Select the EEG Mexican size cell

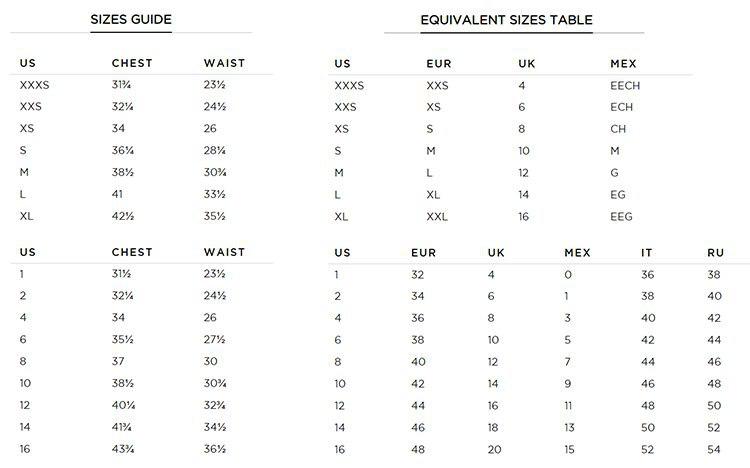pyautogui.click(x=621, y=216)
